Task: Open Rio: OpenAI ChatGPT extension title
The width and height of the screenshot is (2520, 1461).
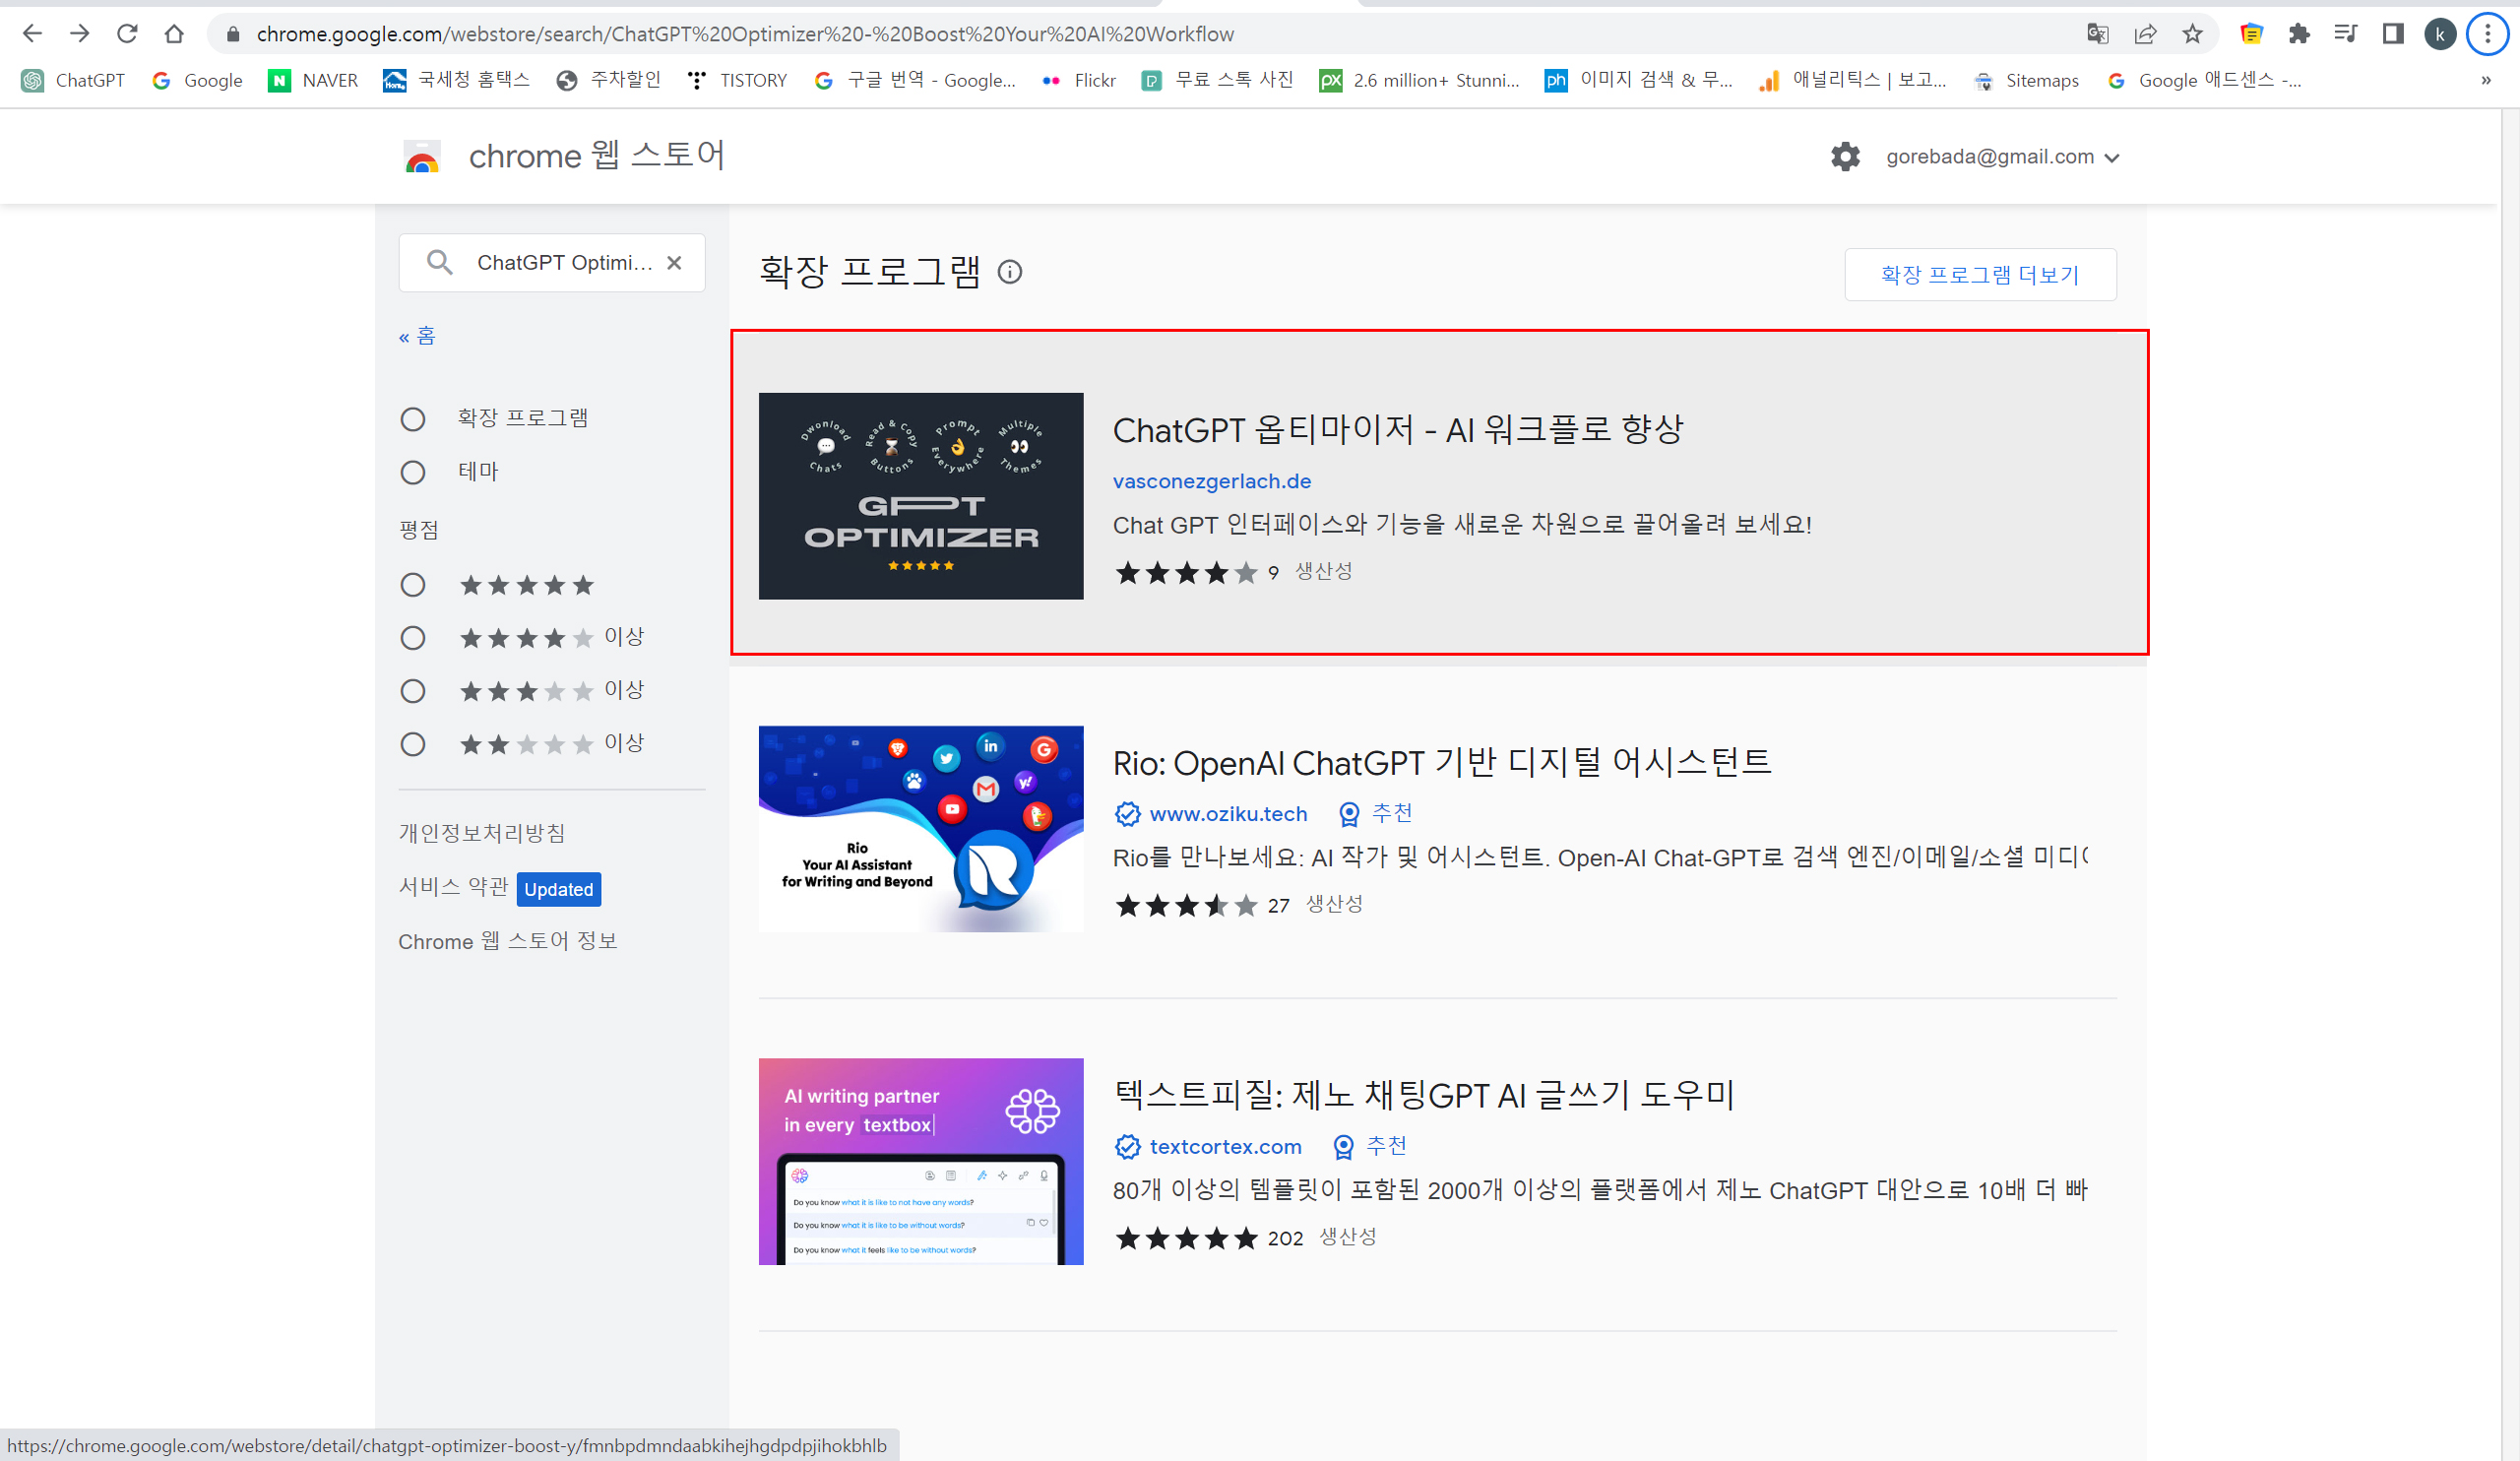Action: [1442, 763]
